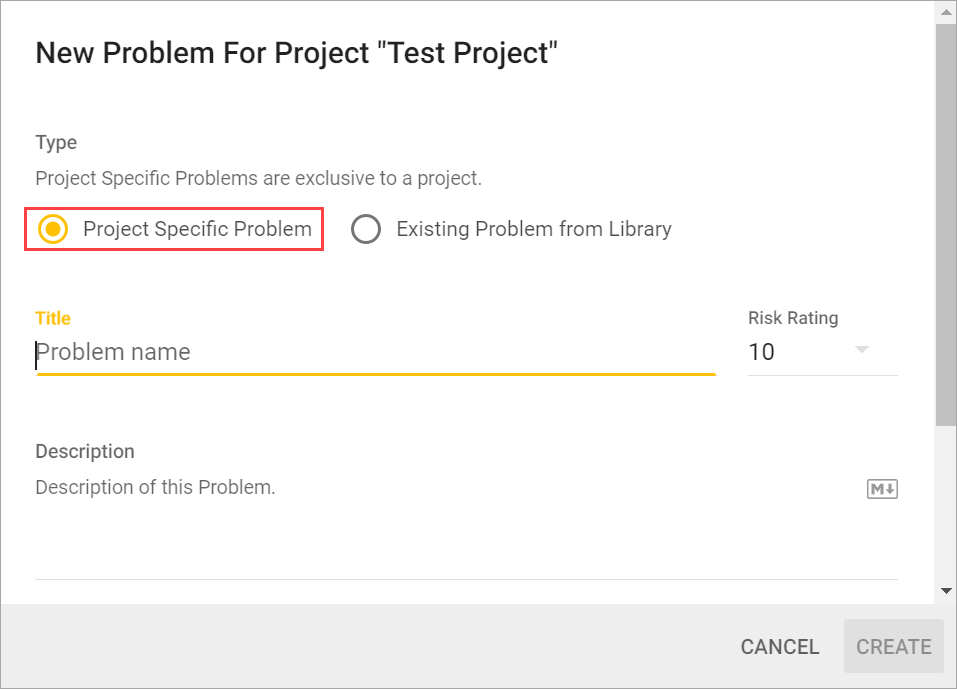Click the Type section label
The height and width of the screenshot is (689, 957).
(x=56, y=142)
